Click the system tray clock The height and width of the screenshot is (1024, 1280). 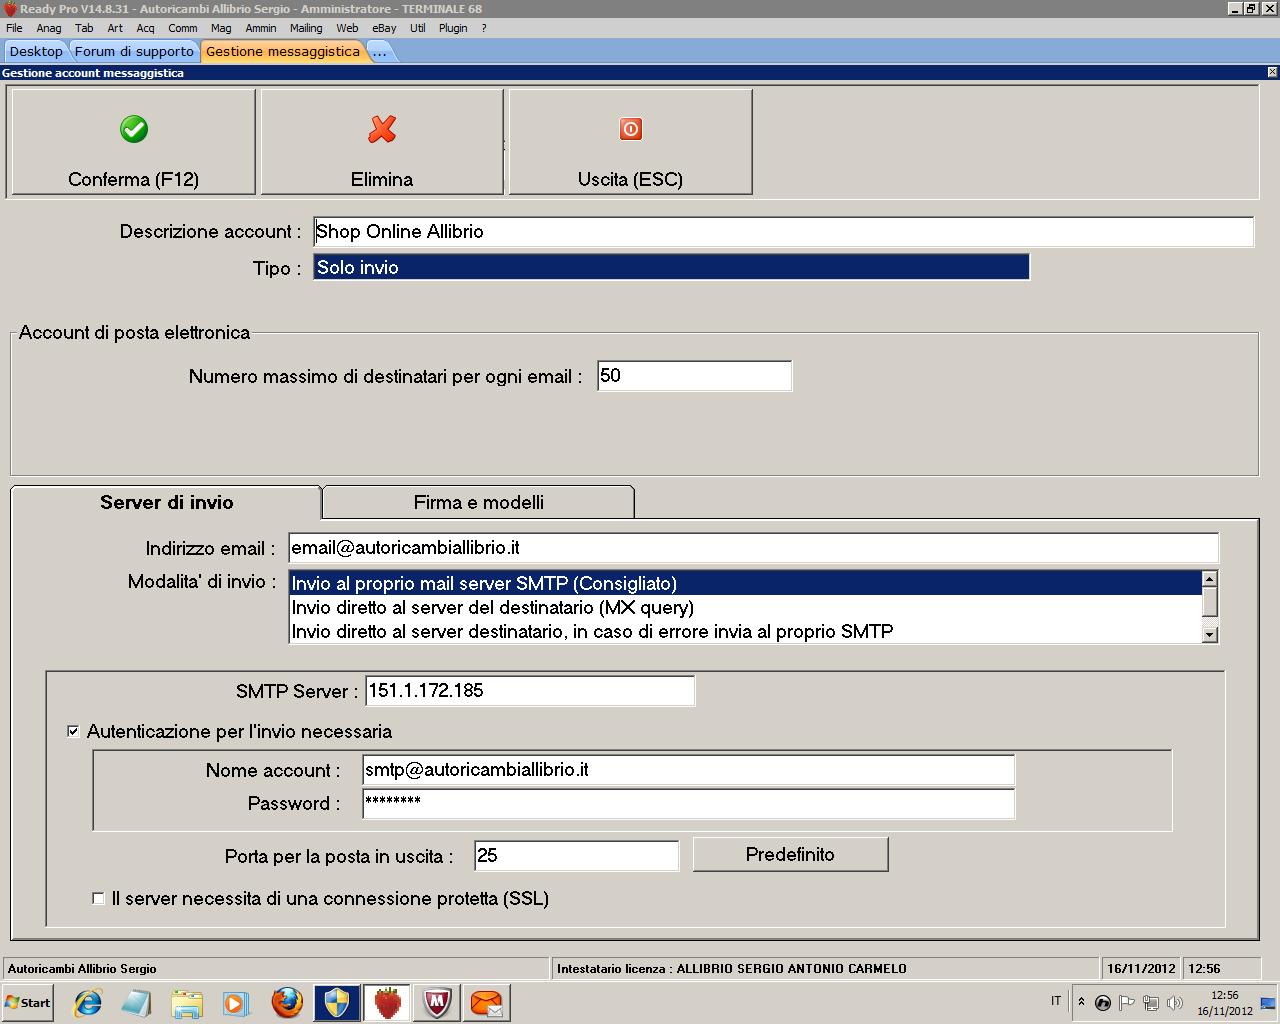1225,1003
